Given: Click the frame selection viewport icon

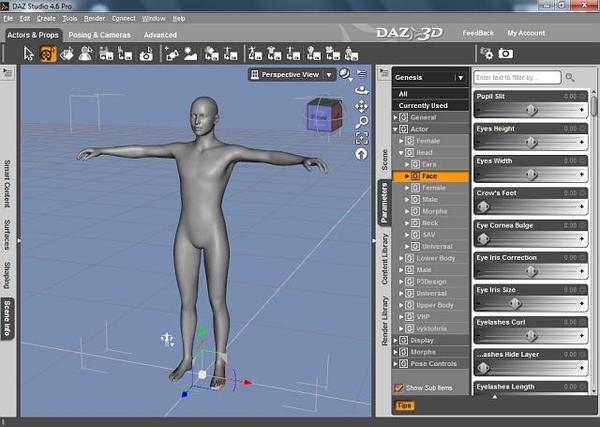Looking at the screenshot, I should pyautogui.click(x=362, y=138).
